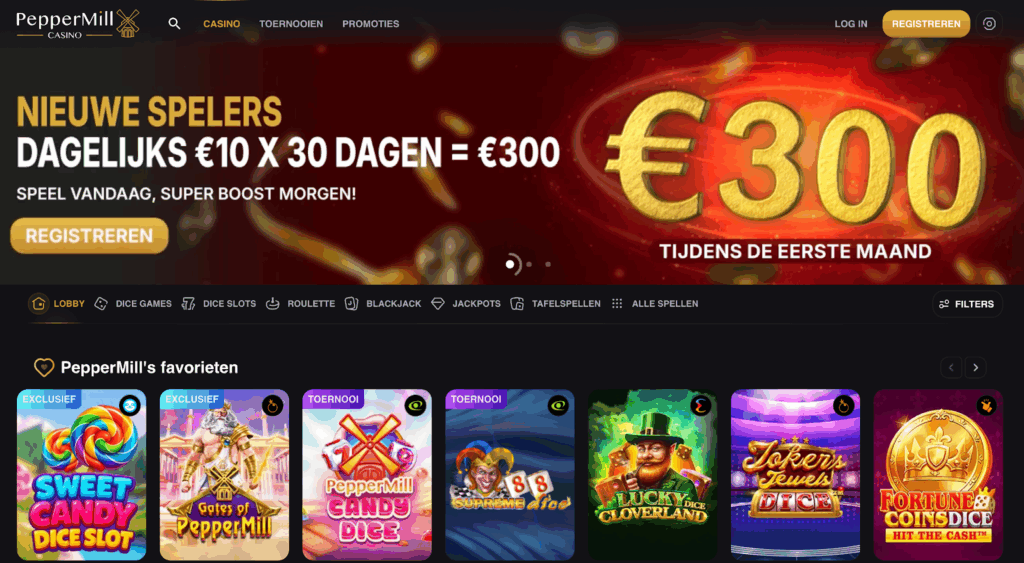Open the Blackjack category

coord(383,304)
